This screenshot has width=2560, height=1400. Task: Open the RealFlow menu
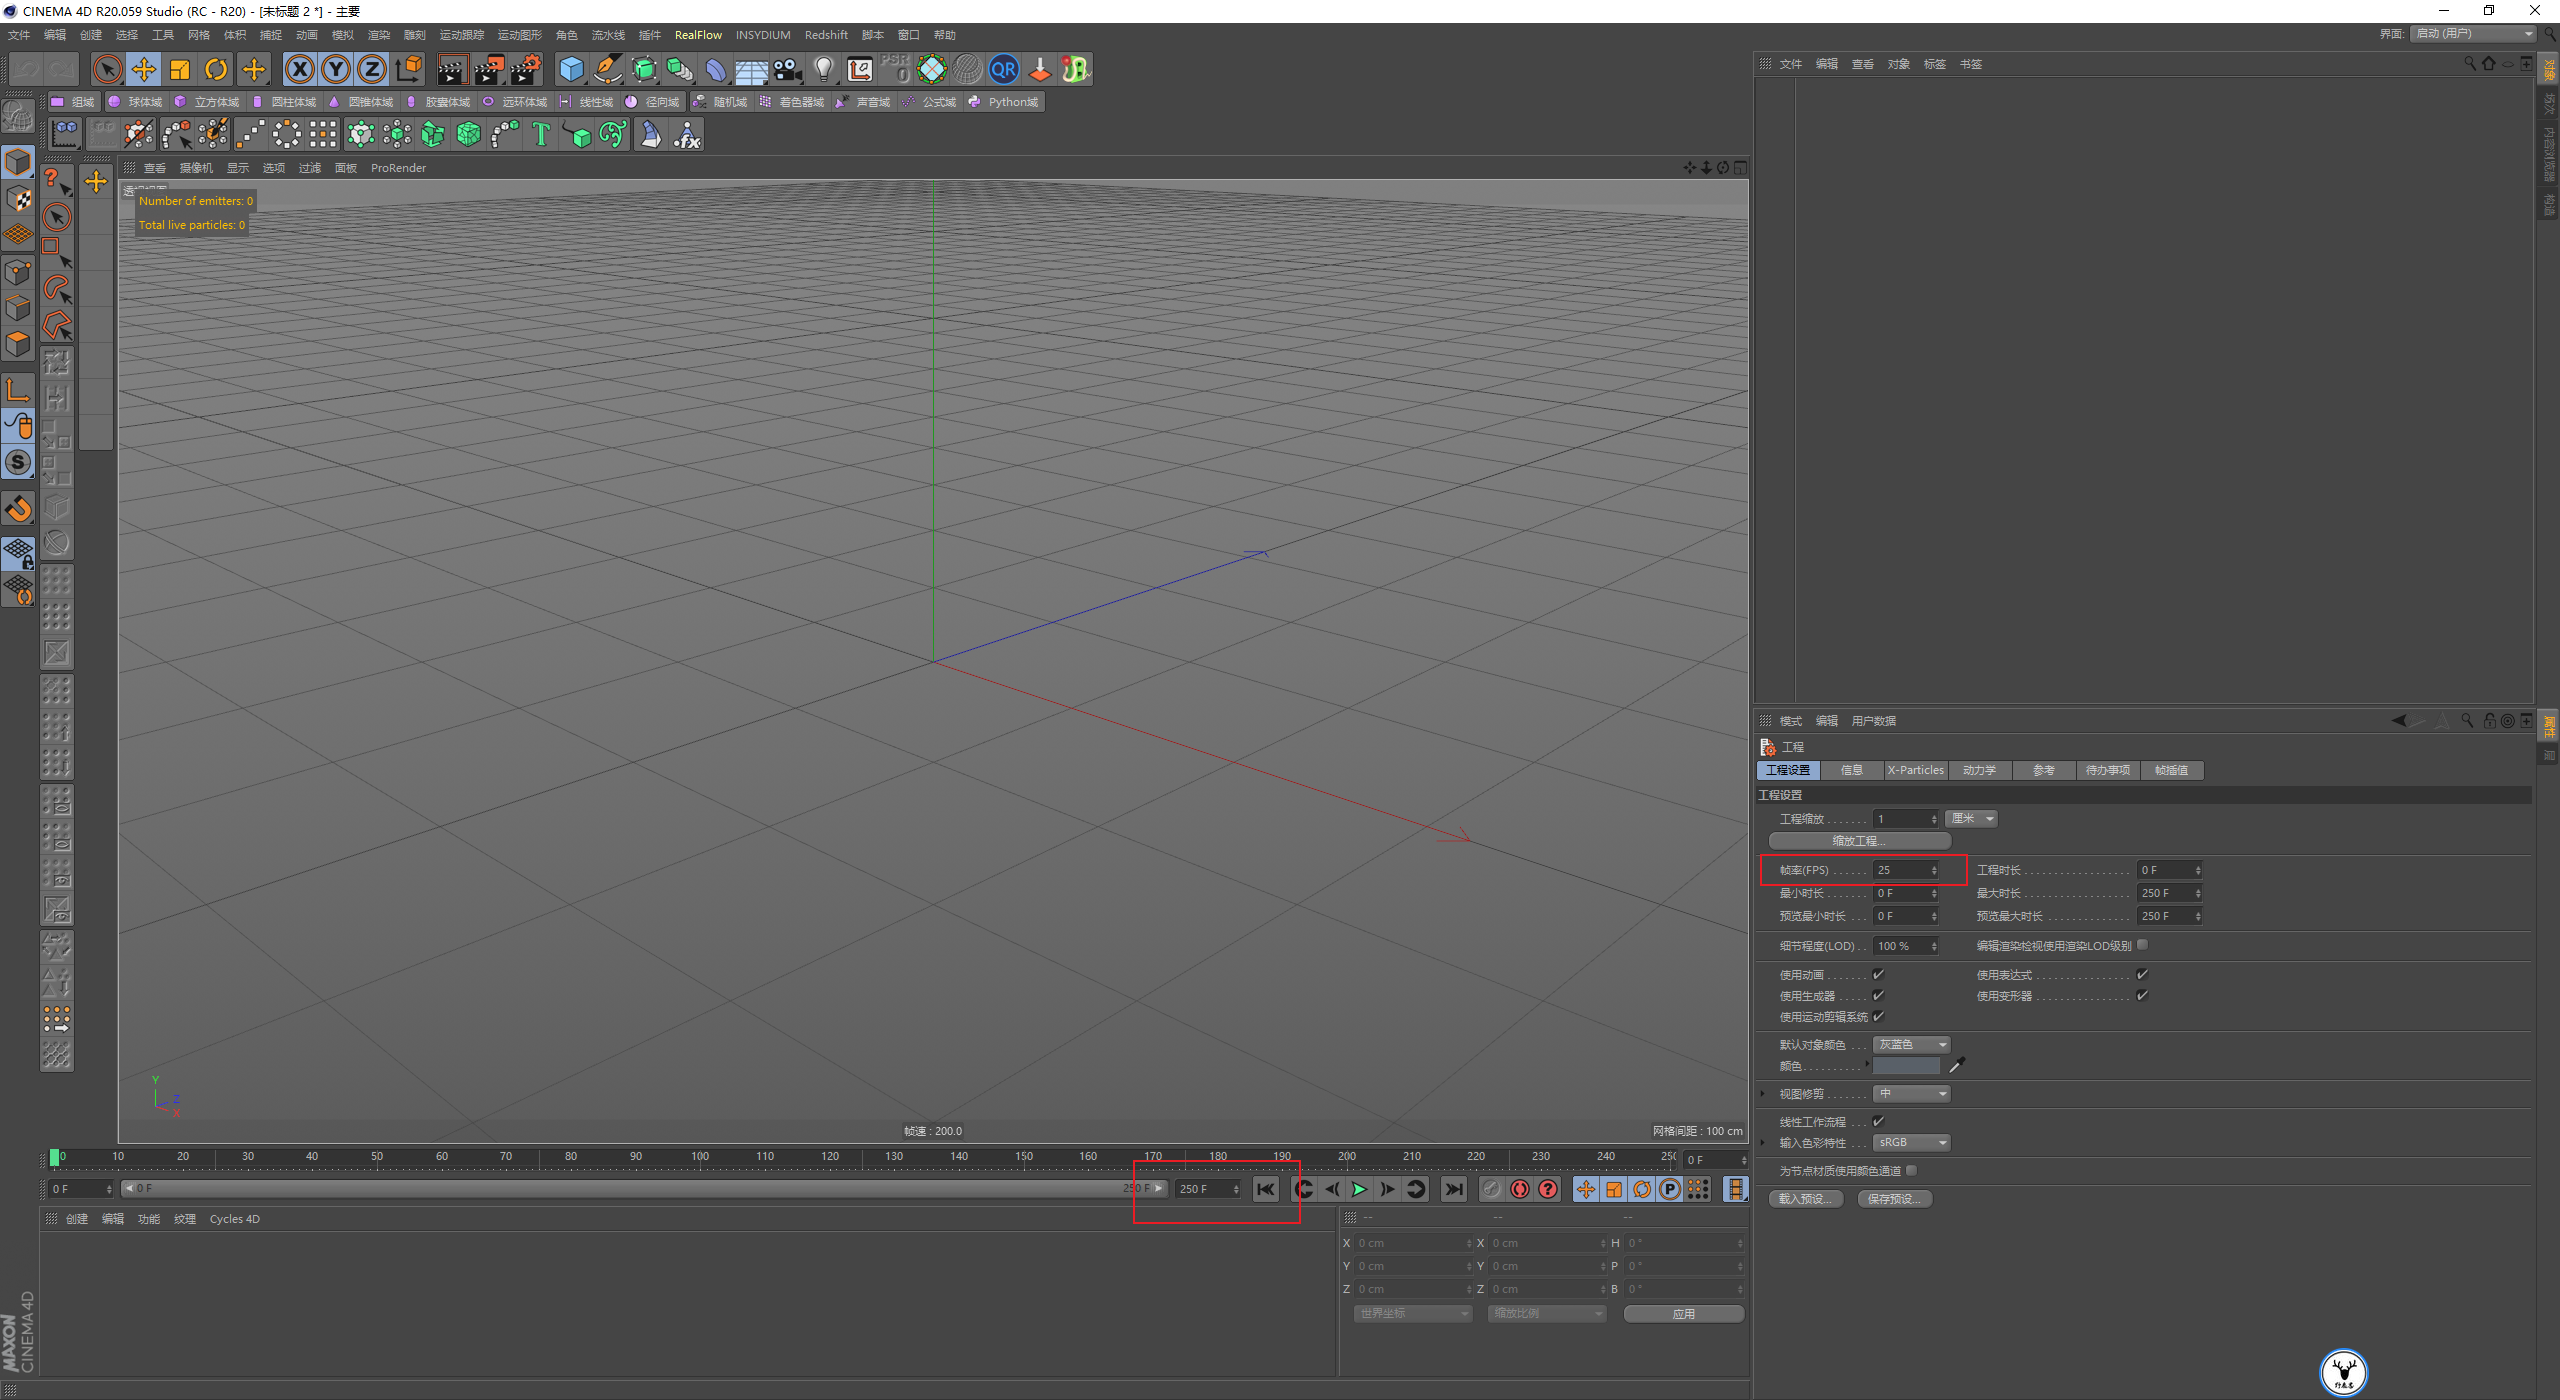(697, 35)
